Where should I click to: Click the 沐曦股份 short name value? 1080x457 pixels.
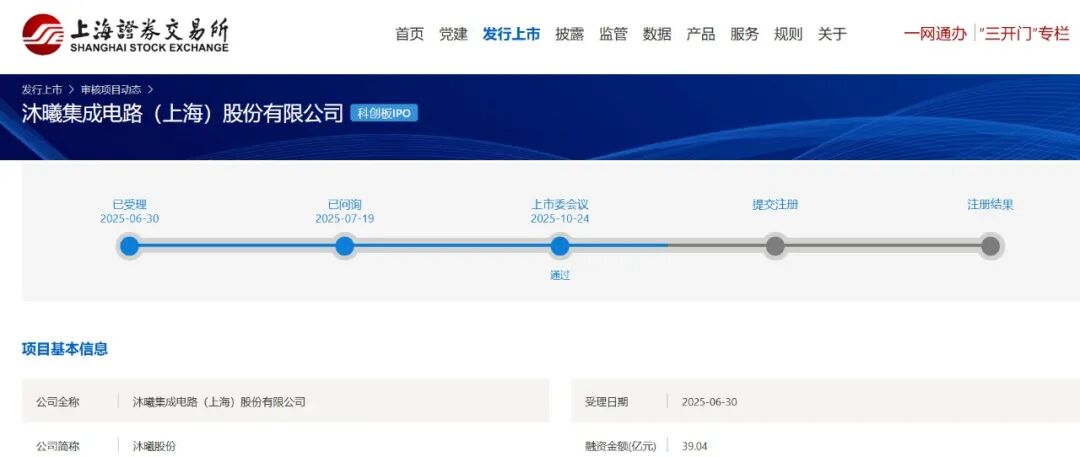click(x=154, y=446)
